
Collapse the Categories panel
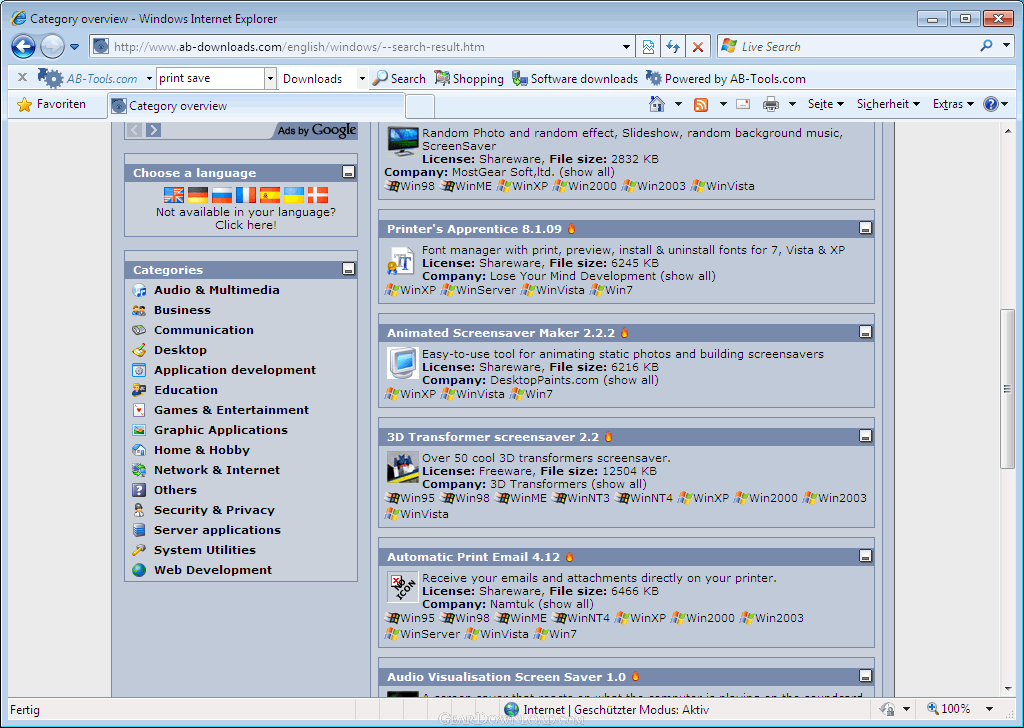point(349,269)
